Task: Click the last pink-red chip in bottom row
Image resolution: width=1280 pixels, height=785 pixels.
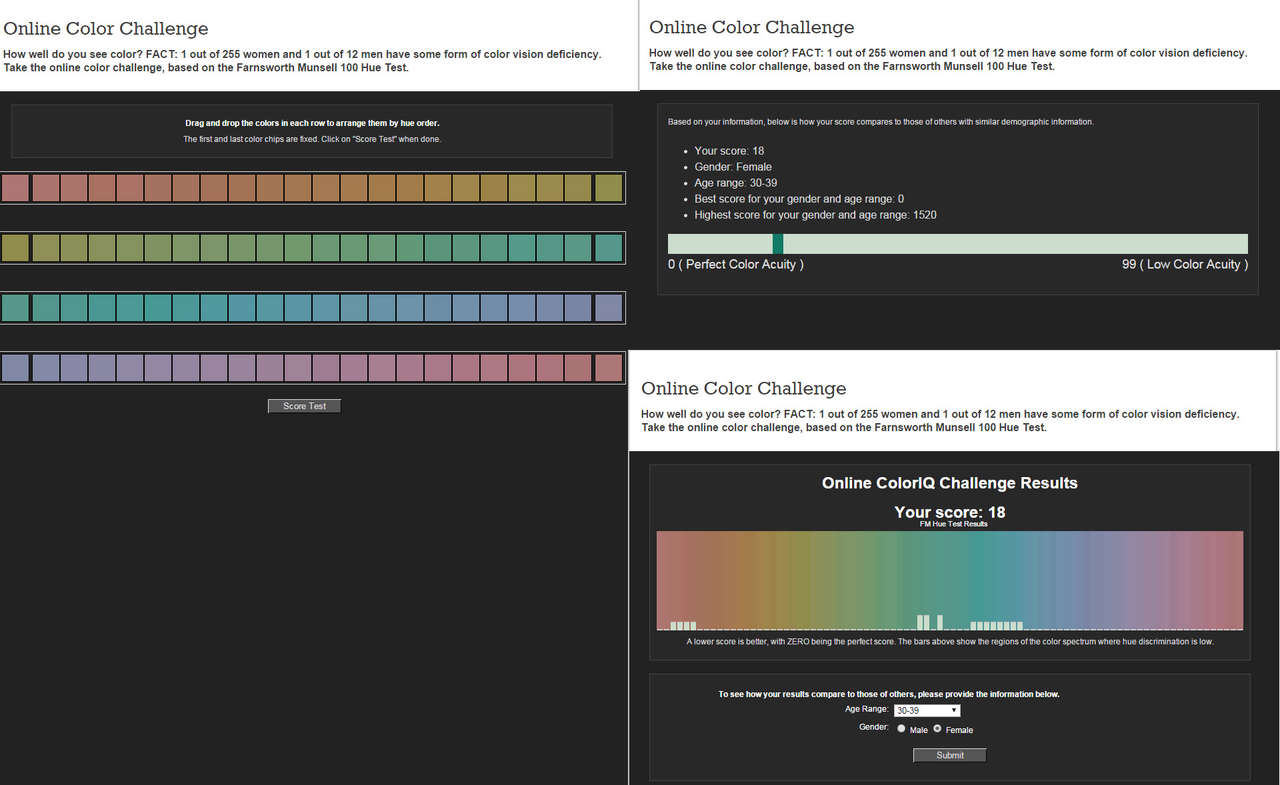Action: coord(608,368)
